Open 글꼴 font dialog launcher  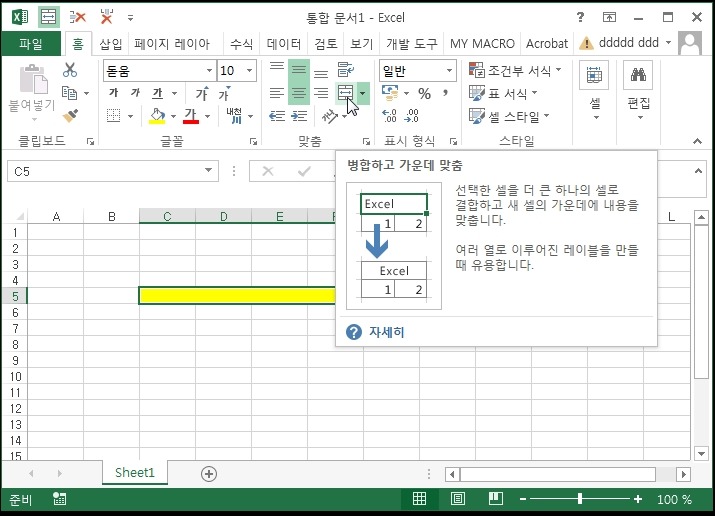[x=254, y=141]
